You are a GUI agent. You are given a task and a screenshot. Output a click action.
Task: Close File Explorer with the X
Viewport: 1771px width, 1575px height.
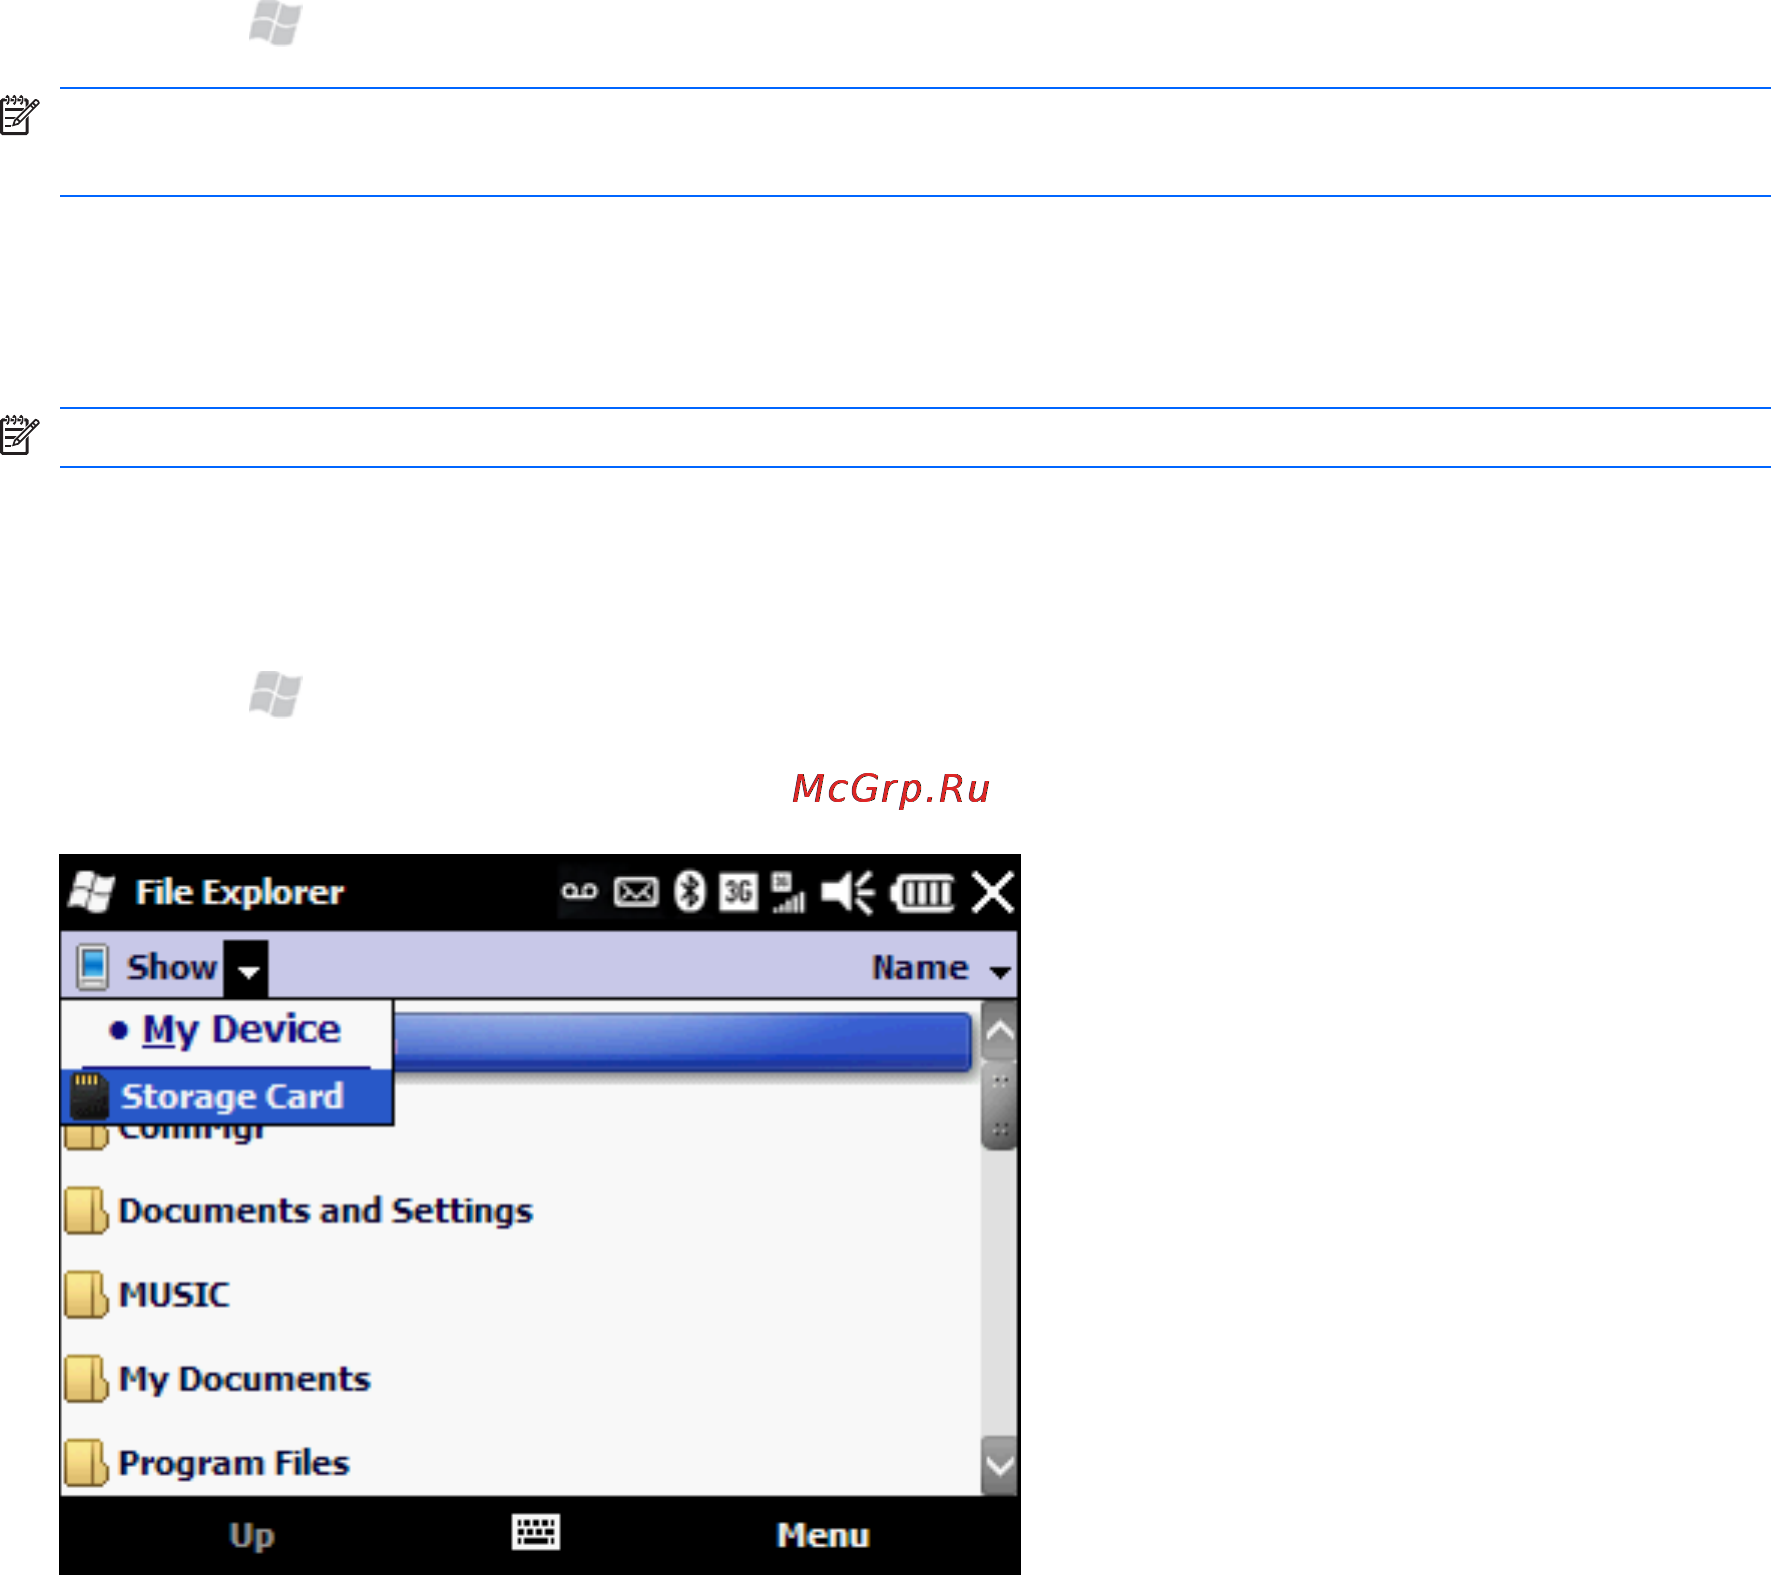tap(993, 891)
